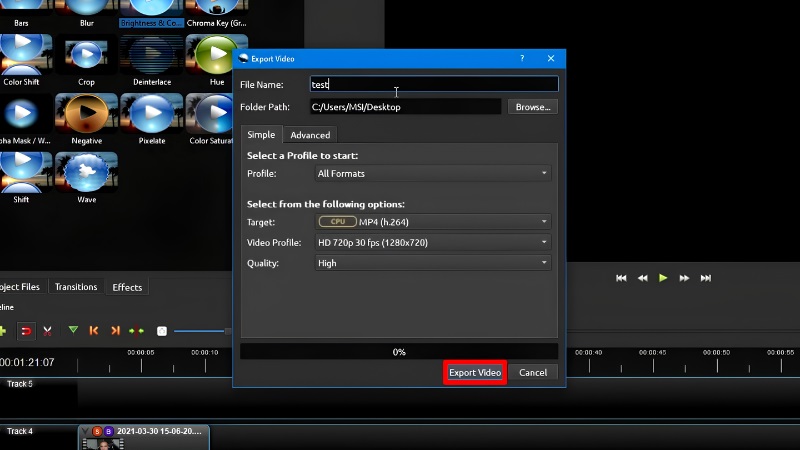Click the Track 5 label

coord(20,384)
